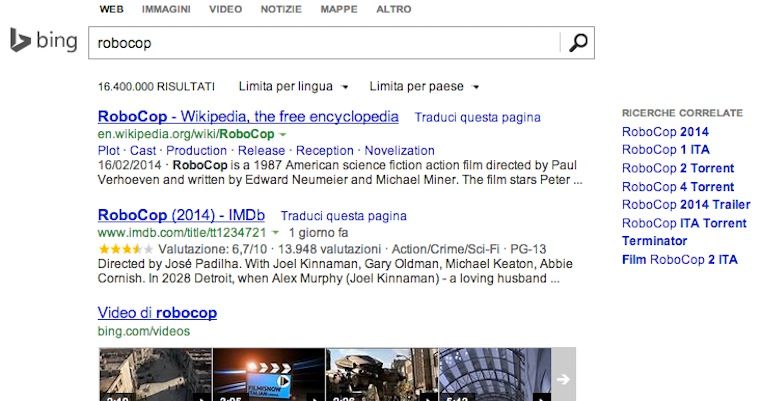Open the Plot section link
Viewport: 760px width, 401px height.
tap(109, 150)
